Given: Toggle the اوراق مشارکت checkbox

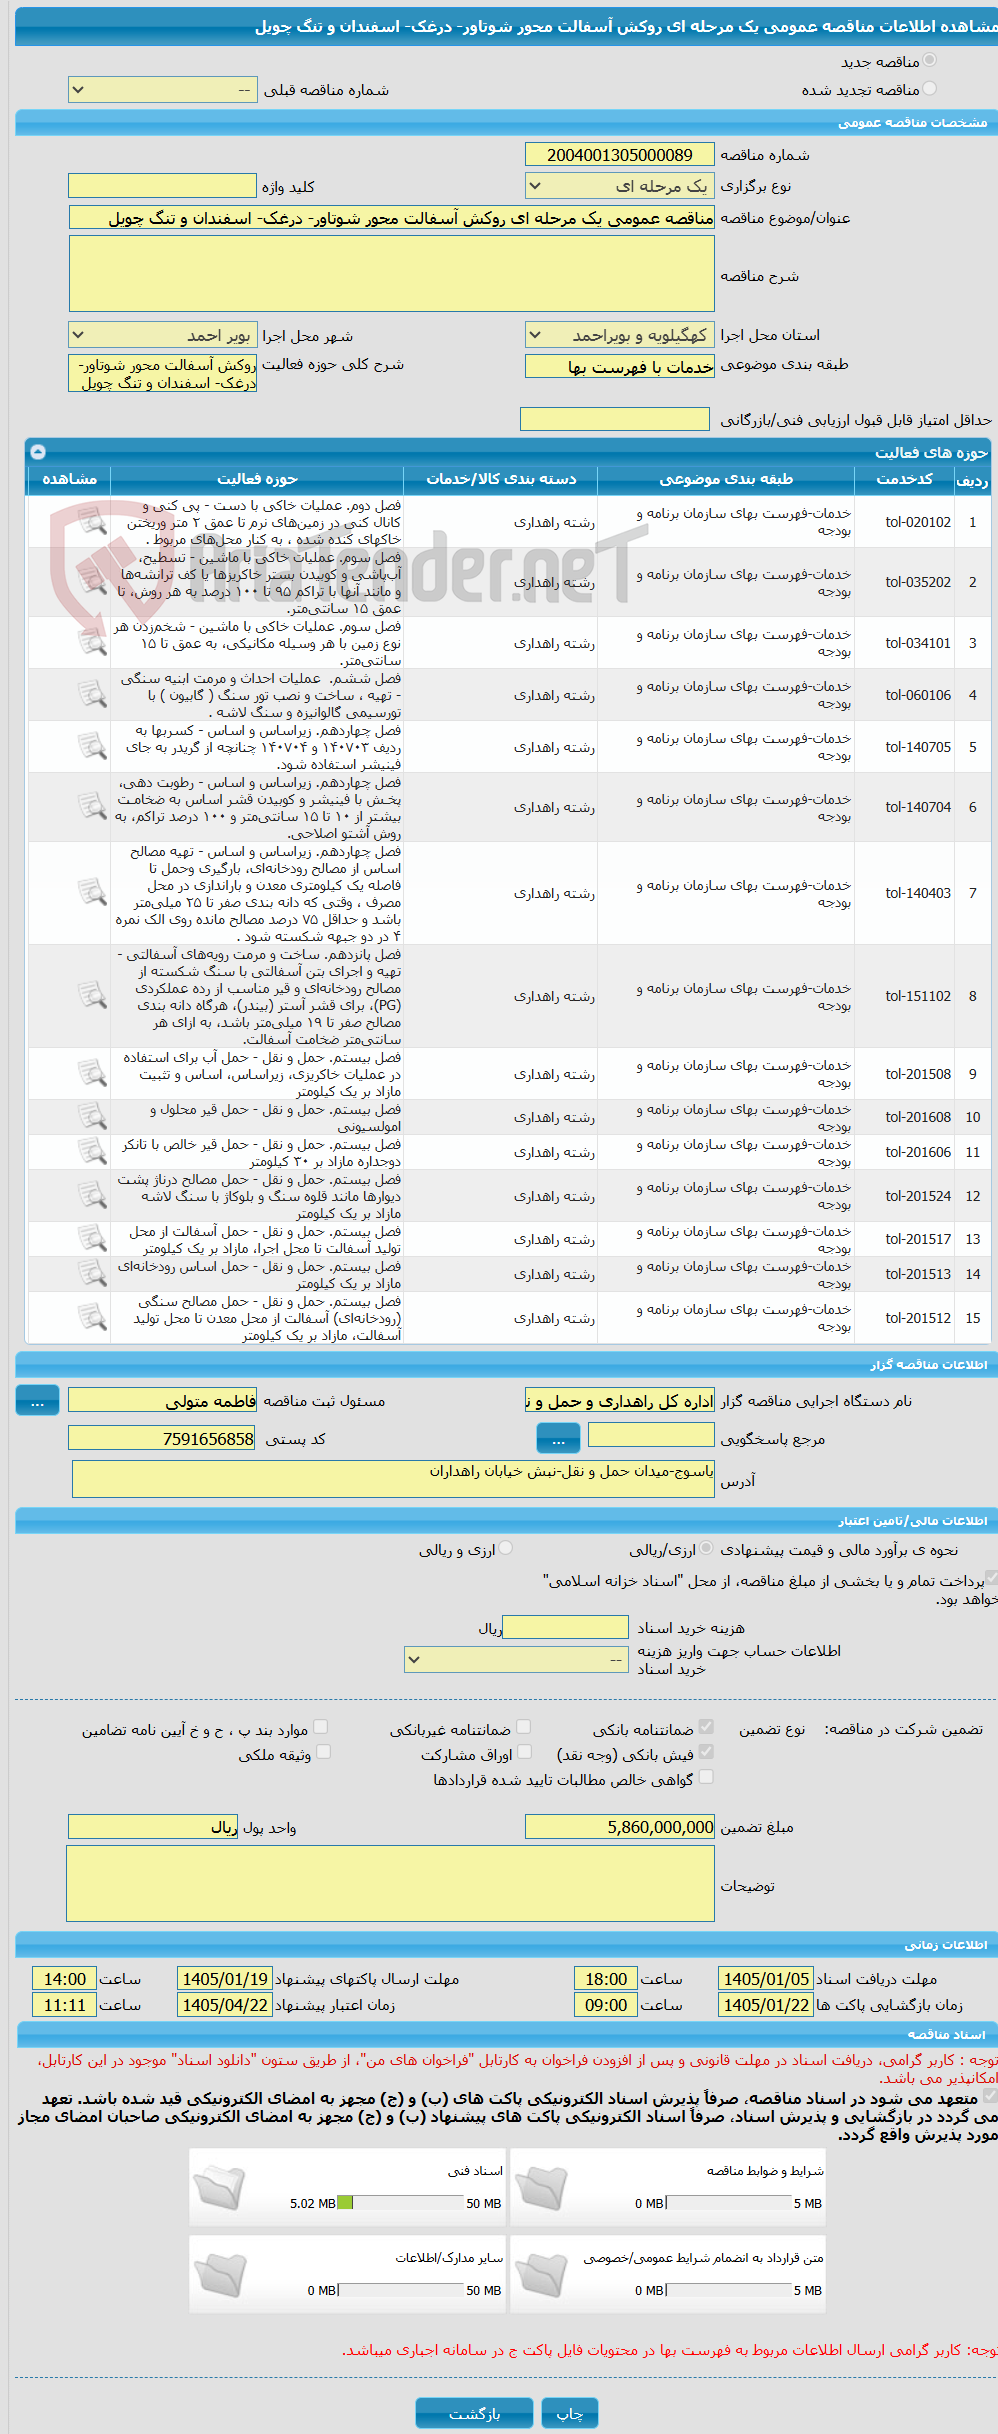Looking at the screenshot, I should tap(523, 1752).
